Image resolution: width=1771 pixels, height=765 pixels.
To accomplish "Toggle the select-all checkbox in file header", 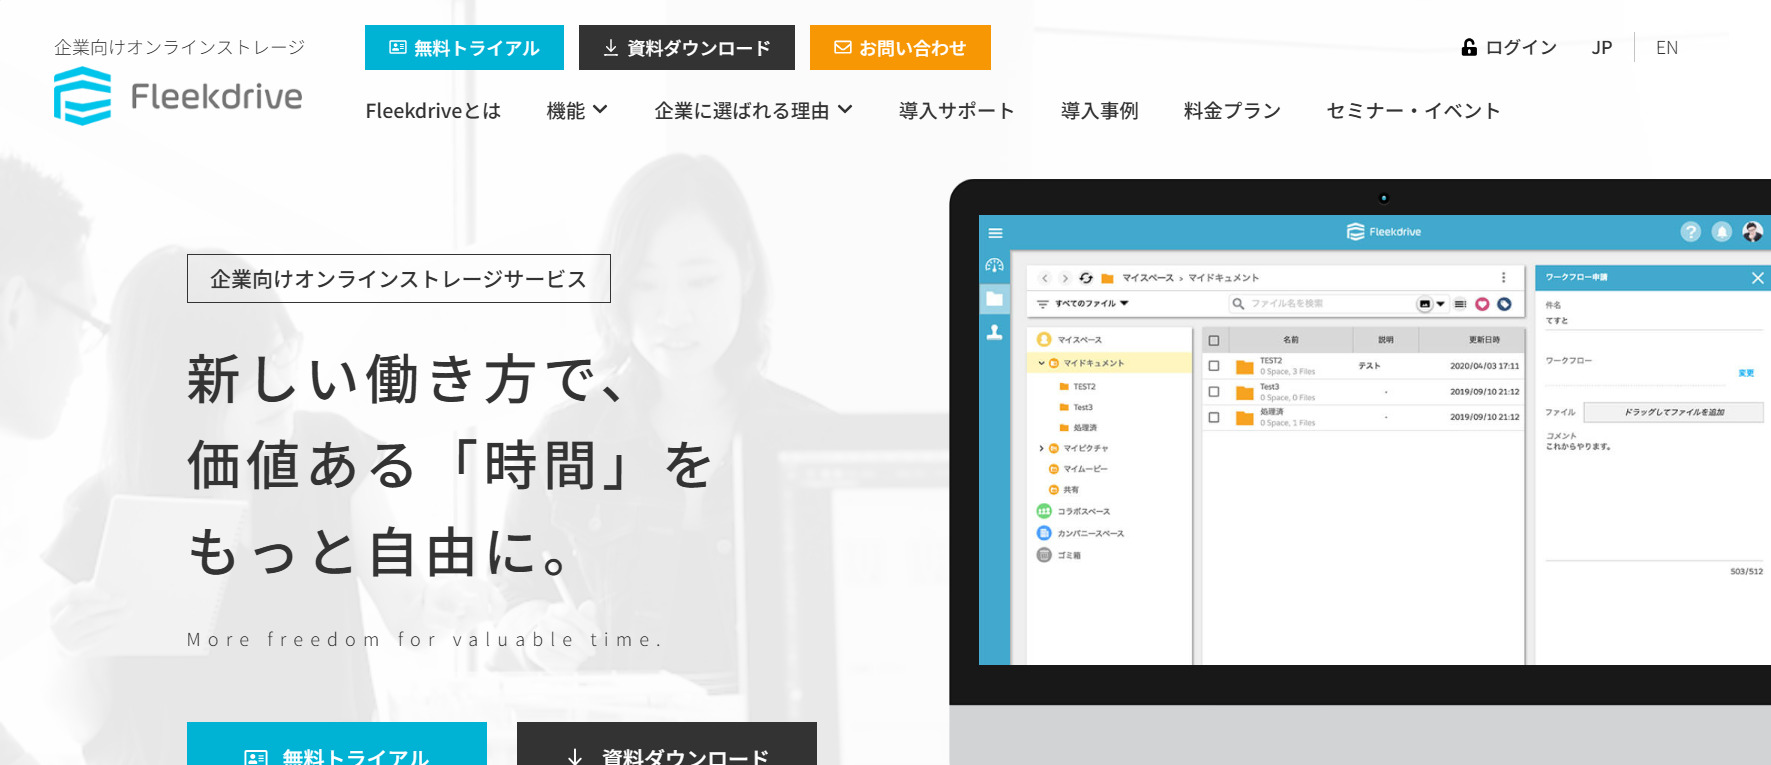I will click(x=1214, y=340).
